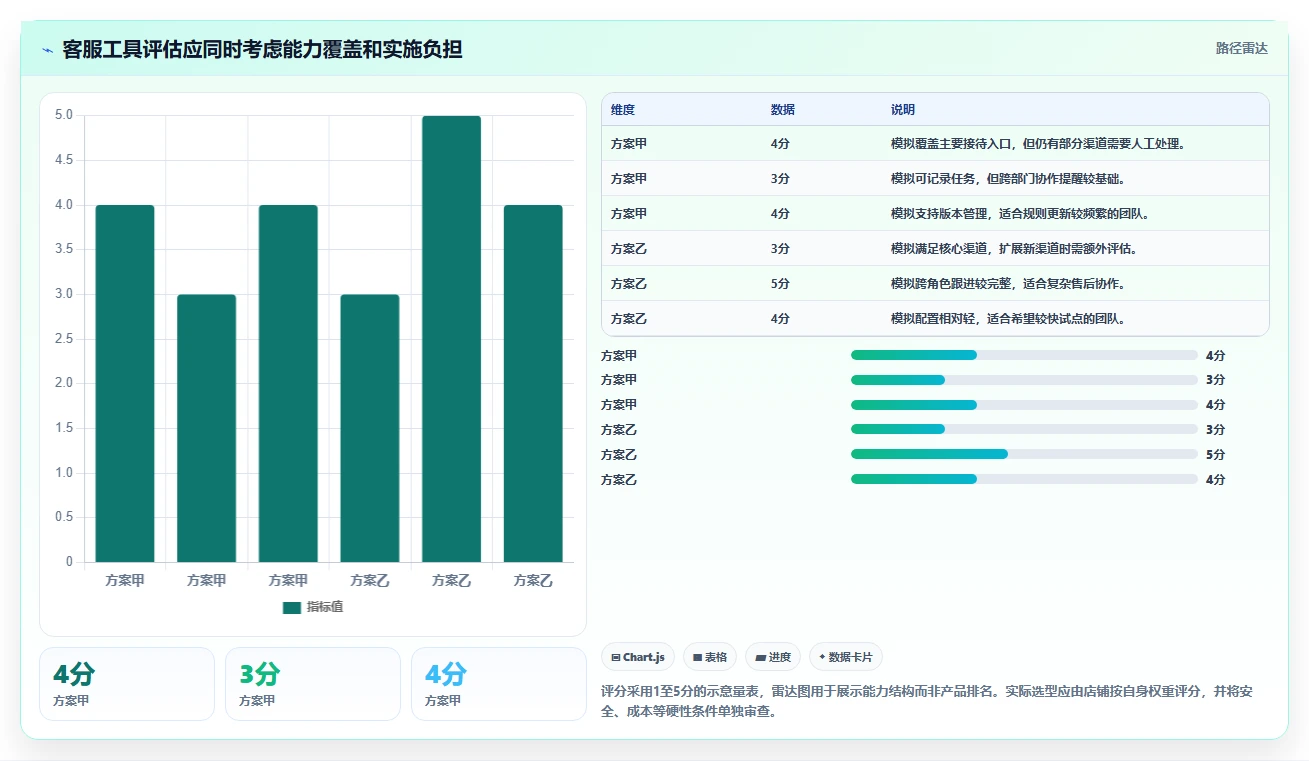Screen dimensions: 1309x761
Task: Click the 1.5 y-axis label
Action: pyautogui.click(x=64, y=428)
